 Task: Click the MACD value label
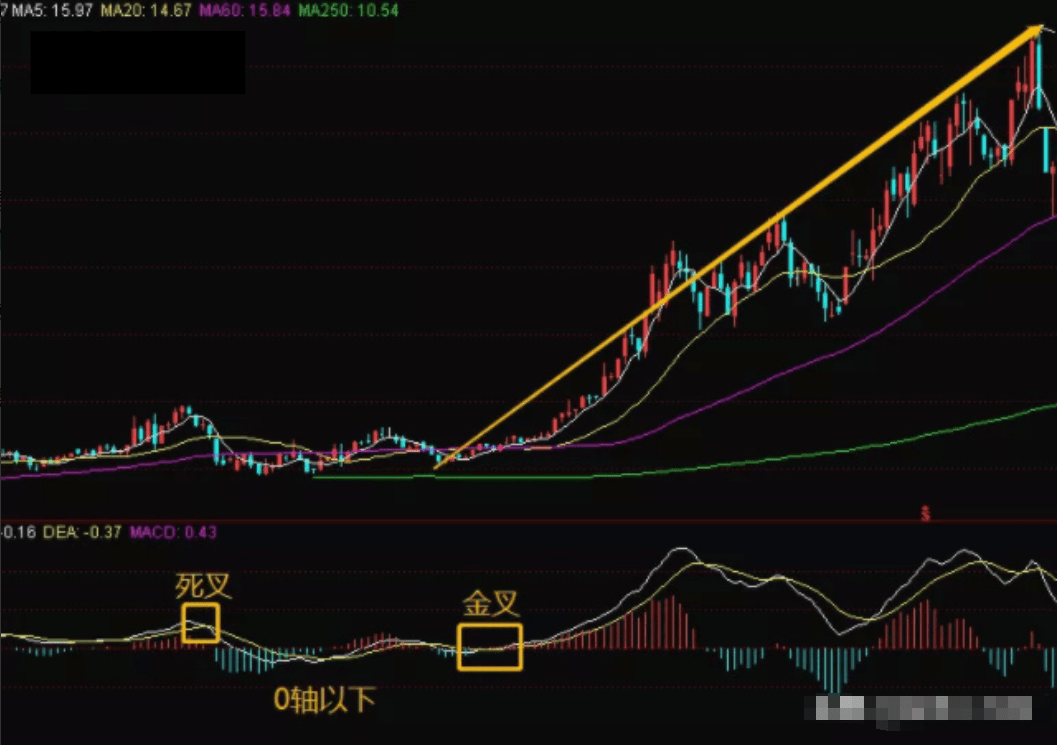(x=173, y=532)
